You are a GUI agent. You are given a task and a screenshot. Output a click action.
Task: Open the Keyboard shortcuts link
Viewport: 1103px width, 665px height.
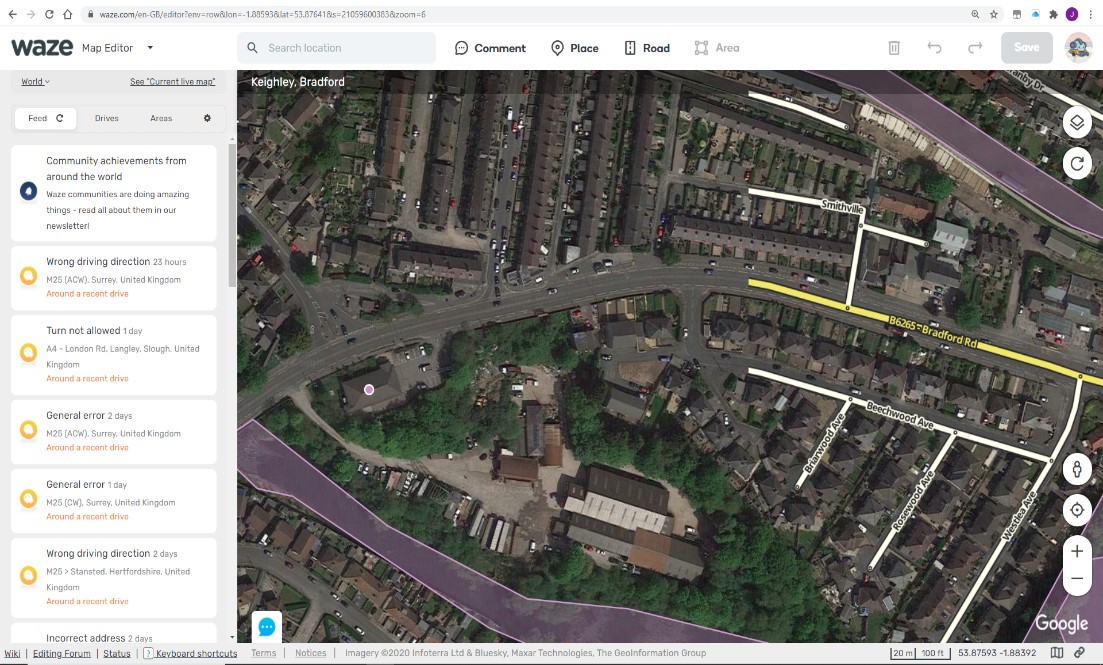[196, 653]
